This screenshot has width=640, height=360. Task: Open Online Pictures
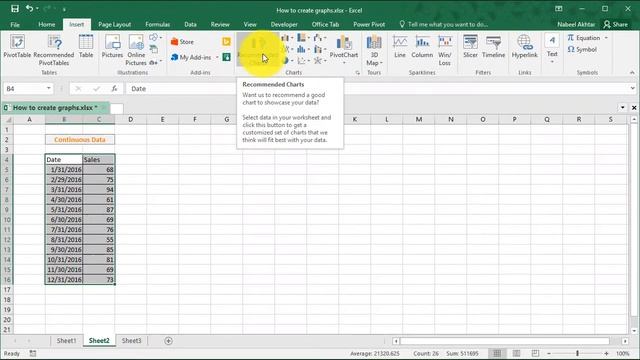pyautogui.click(x=136, y=50)
